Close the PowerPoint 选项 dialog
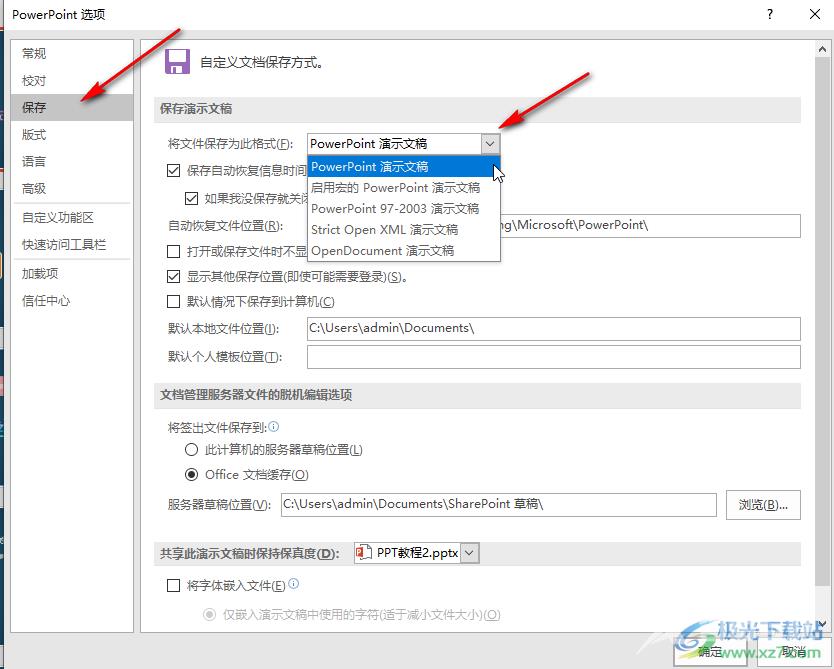The image size is (834, 669). coord(814,14)
